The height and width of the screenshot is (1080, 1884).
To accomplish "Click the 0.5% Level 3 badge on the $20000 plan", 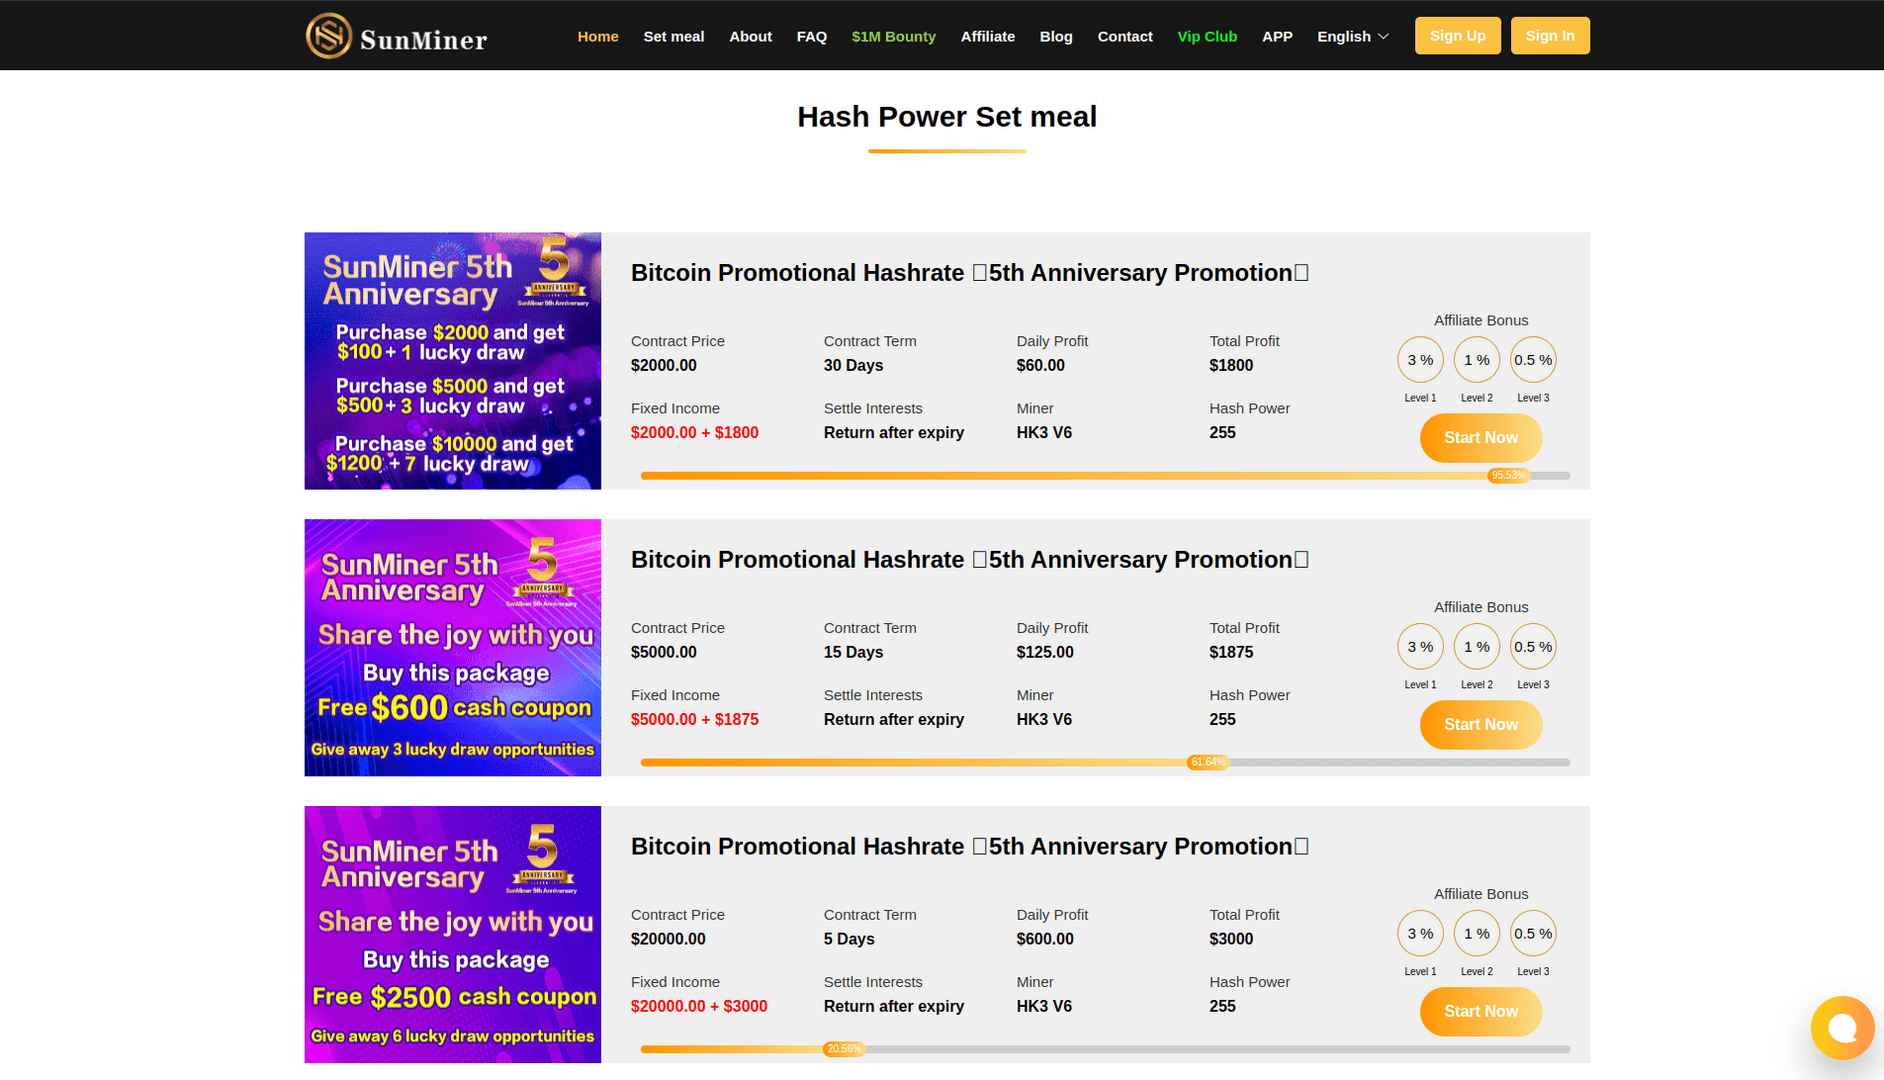I will pyautogui.click(x=1532, y=934).
